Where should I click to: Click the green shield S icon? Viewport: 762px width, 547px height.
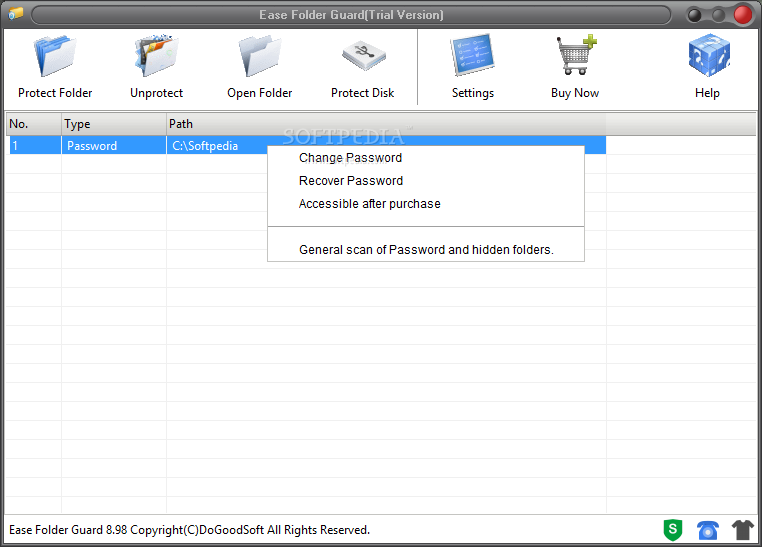click(x=673, y=530)
